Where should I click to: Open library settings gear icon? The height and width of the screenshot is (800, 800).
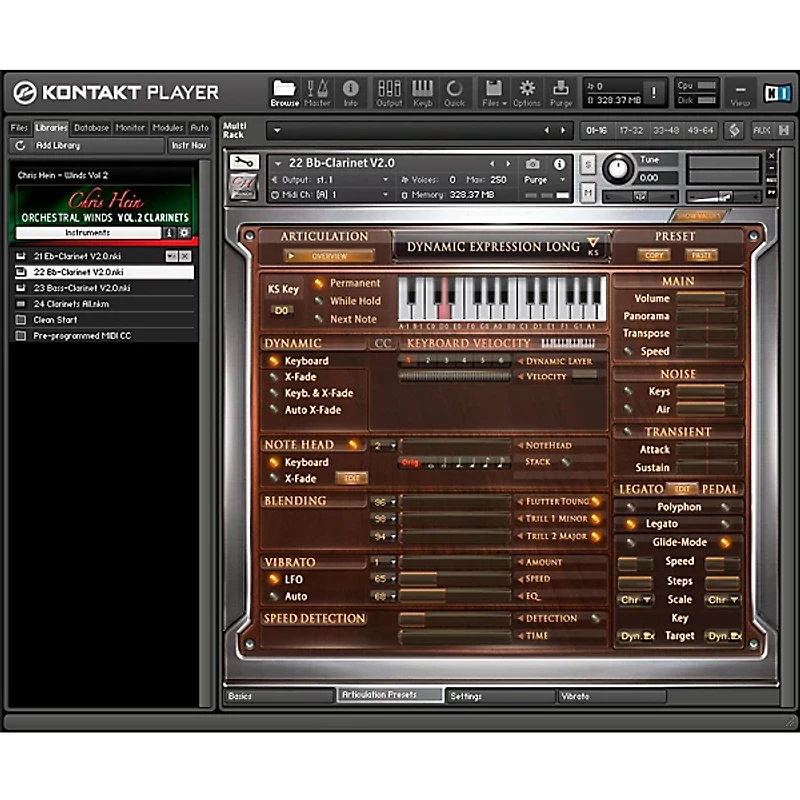[x=184, y=233]
